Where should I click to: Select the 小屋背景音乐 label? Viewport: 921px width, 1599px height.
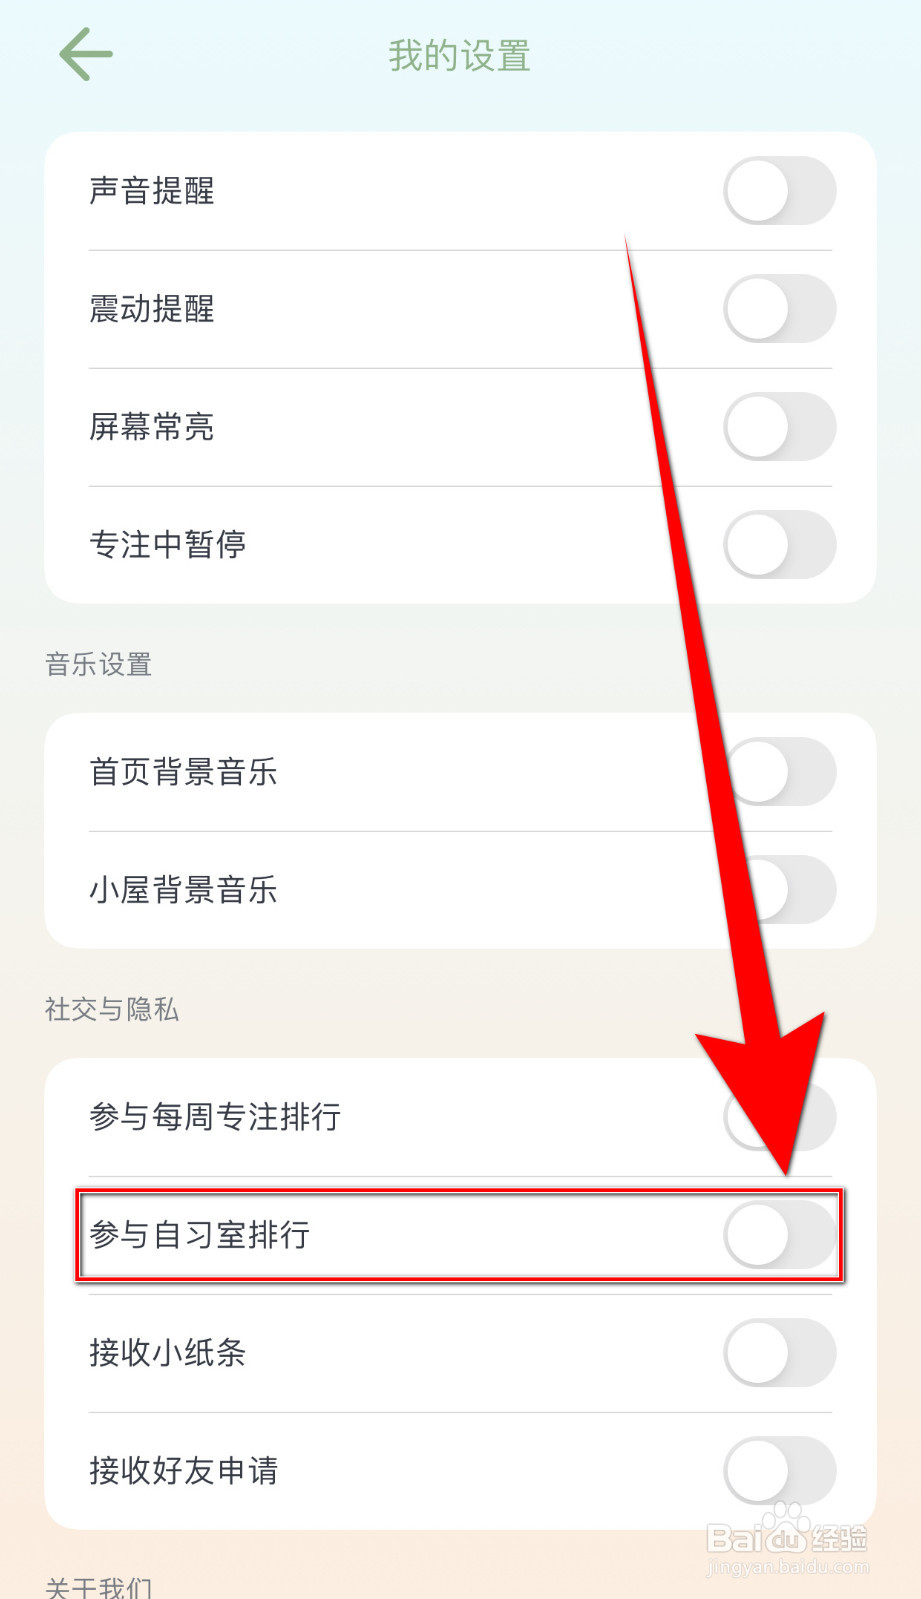(184, 890)
